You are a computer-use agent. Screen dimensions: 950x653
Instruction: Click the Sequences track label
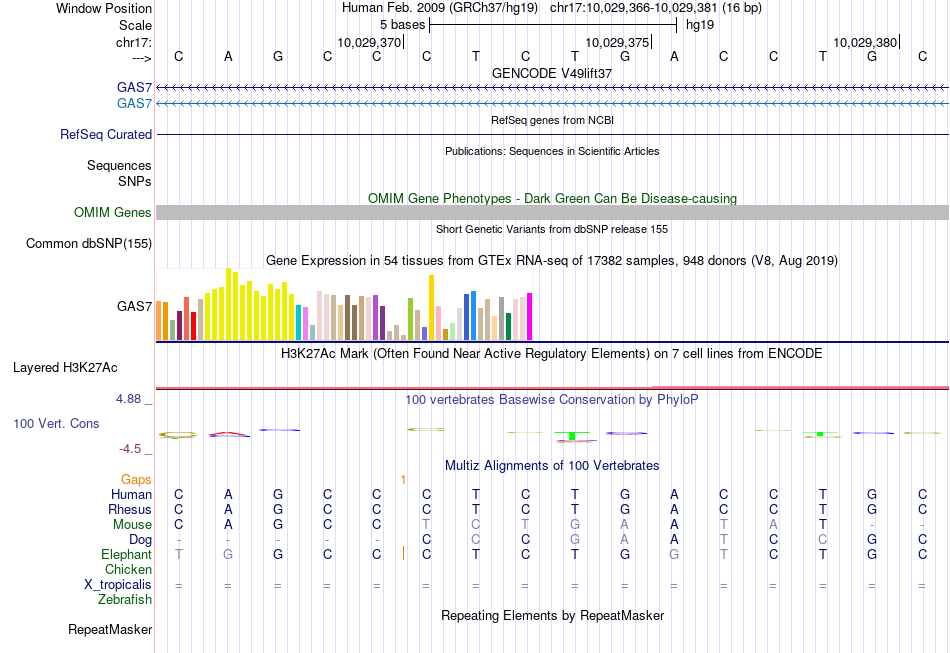pyautogui.click(x=119, y=165)
